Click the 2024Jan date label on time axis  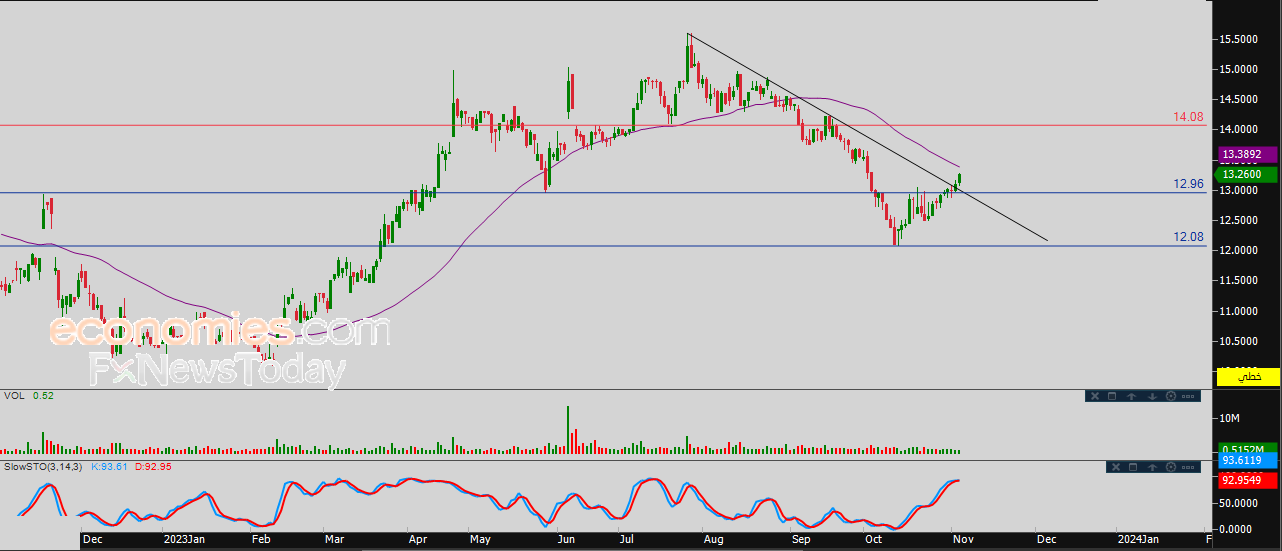1139,539
